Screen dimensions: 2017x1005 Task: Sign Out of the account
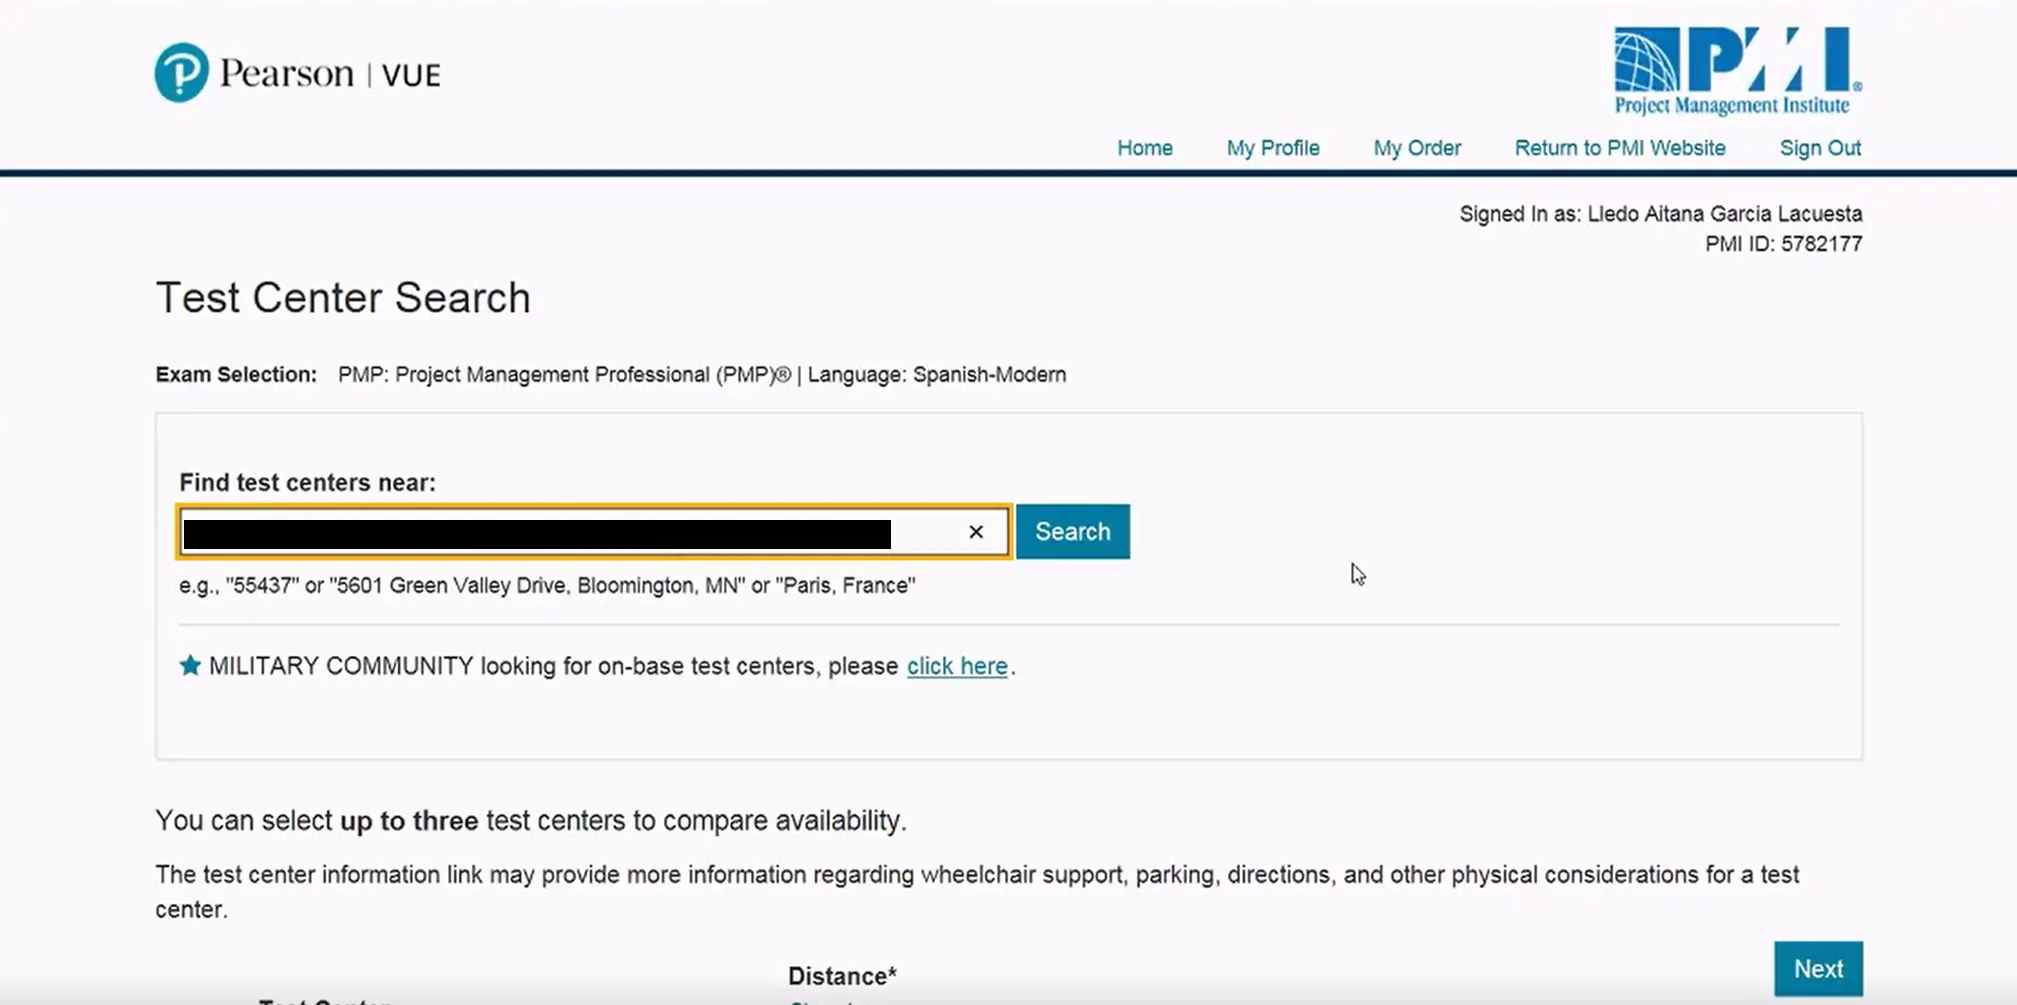click(x=1819, y=148)
